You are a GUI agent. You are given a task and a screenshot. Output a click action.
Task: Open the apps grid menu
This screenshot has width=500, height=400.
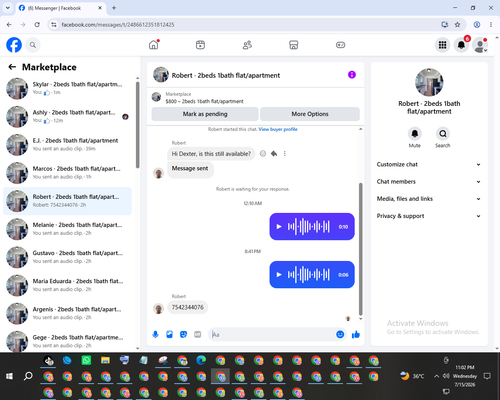click(442, 45)
